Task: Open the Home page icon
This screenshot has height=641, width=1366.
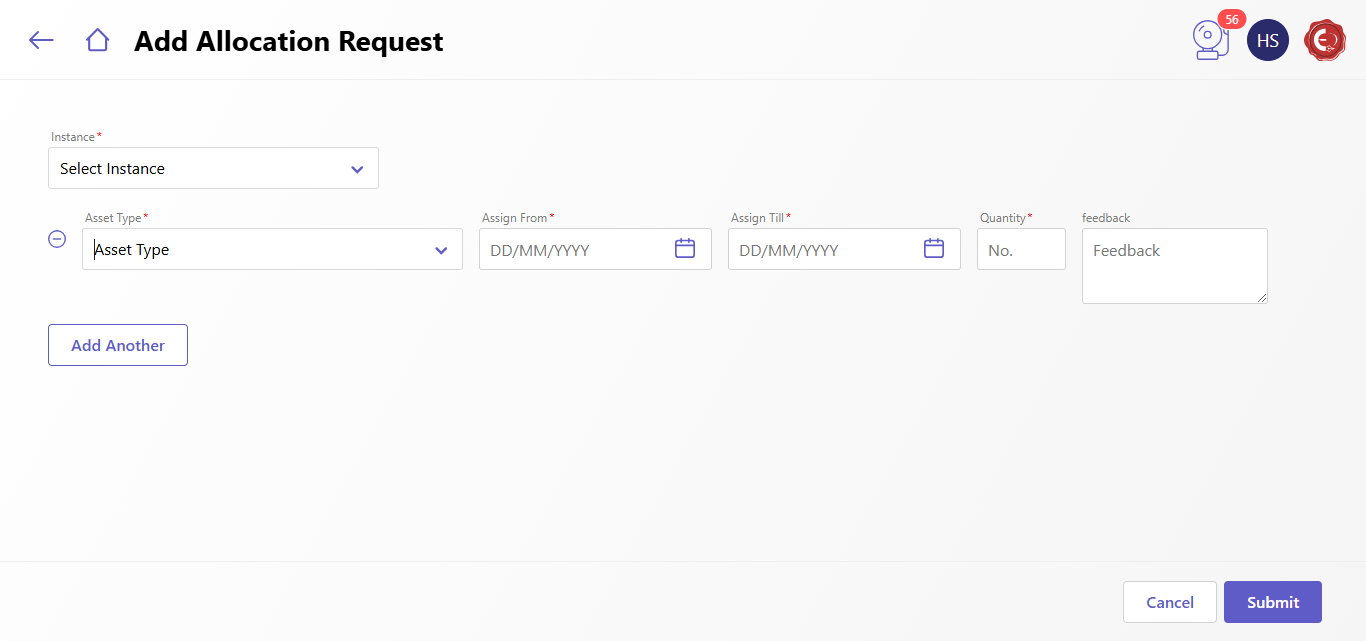Action: click(97, 40)
